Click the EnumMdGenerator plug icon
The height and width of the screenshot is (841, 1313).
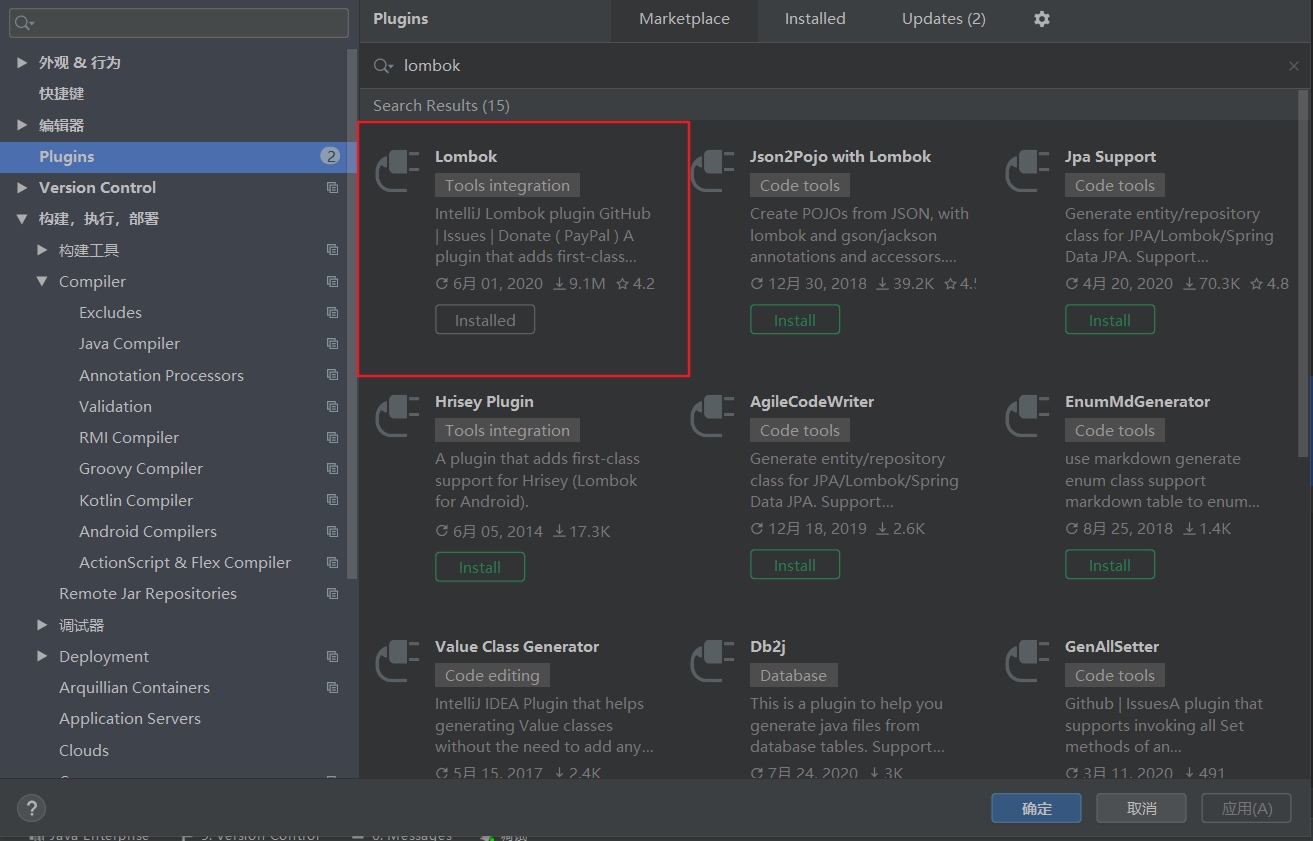pyautogui.click(x=1028, y=415)
